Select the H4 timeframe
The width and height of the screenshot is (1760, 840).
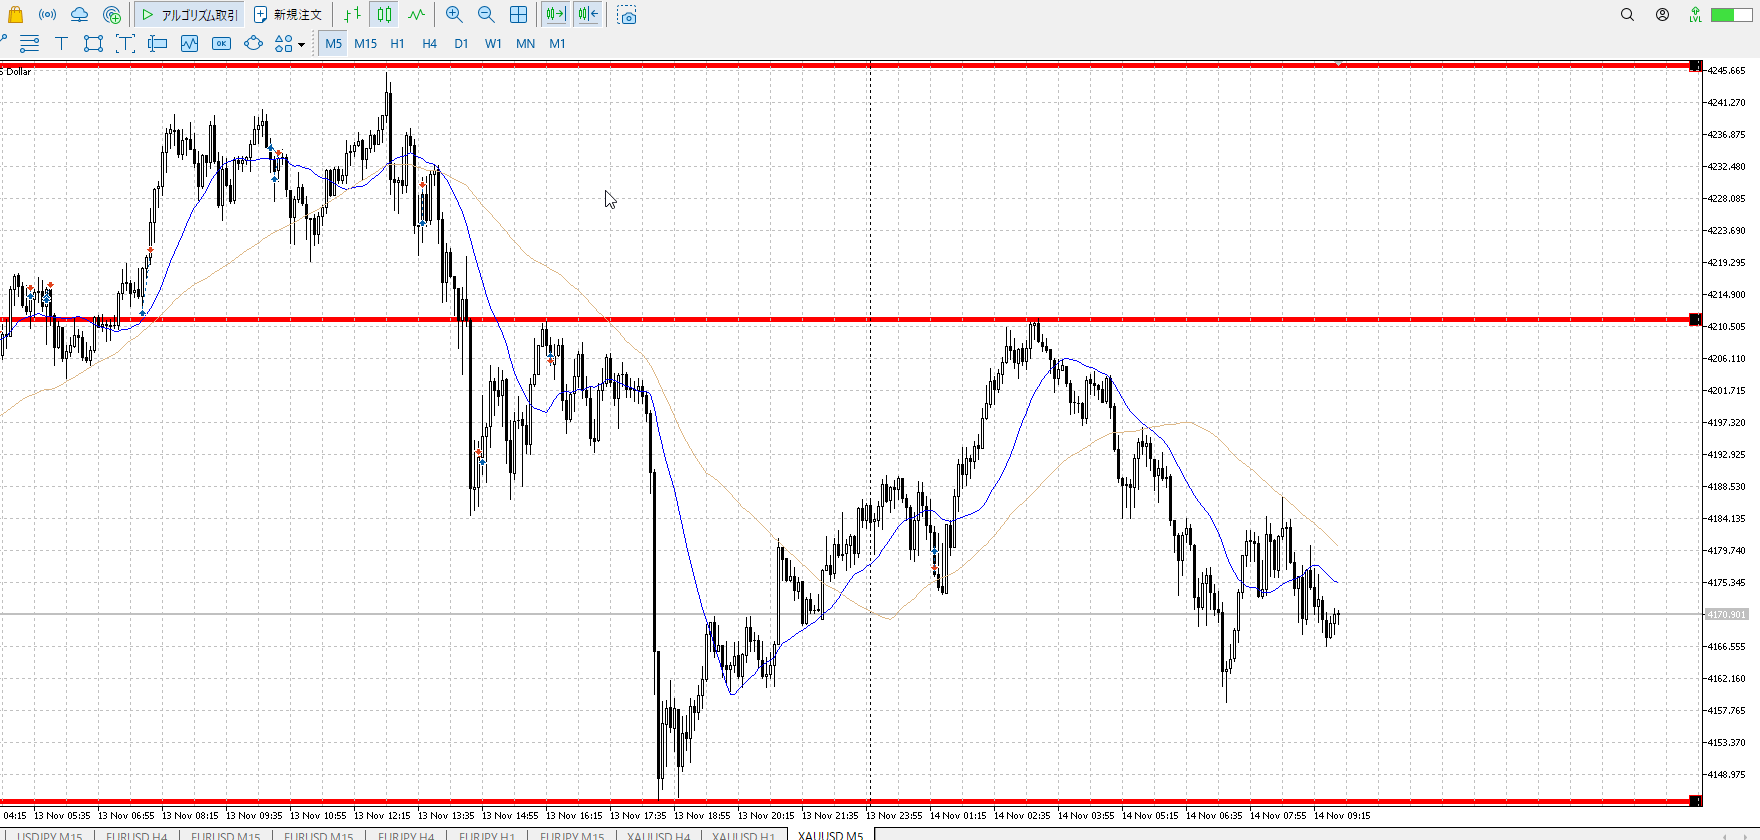pos(429,43)
